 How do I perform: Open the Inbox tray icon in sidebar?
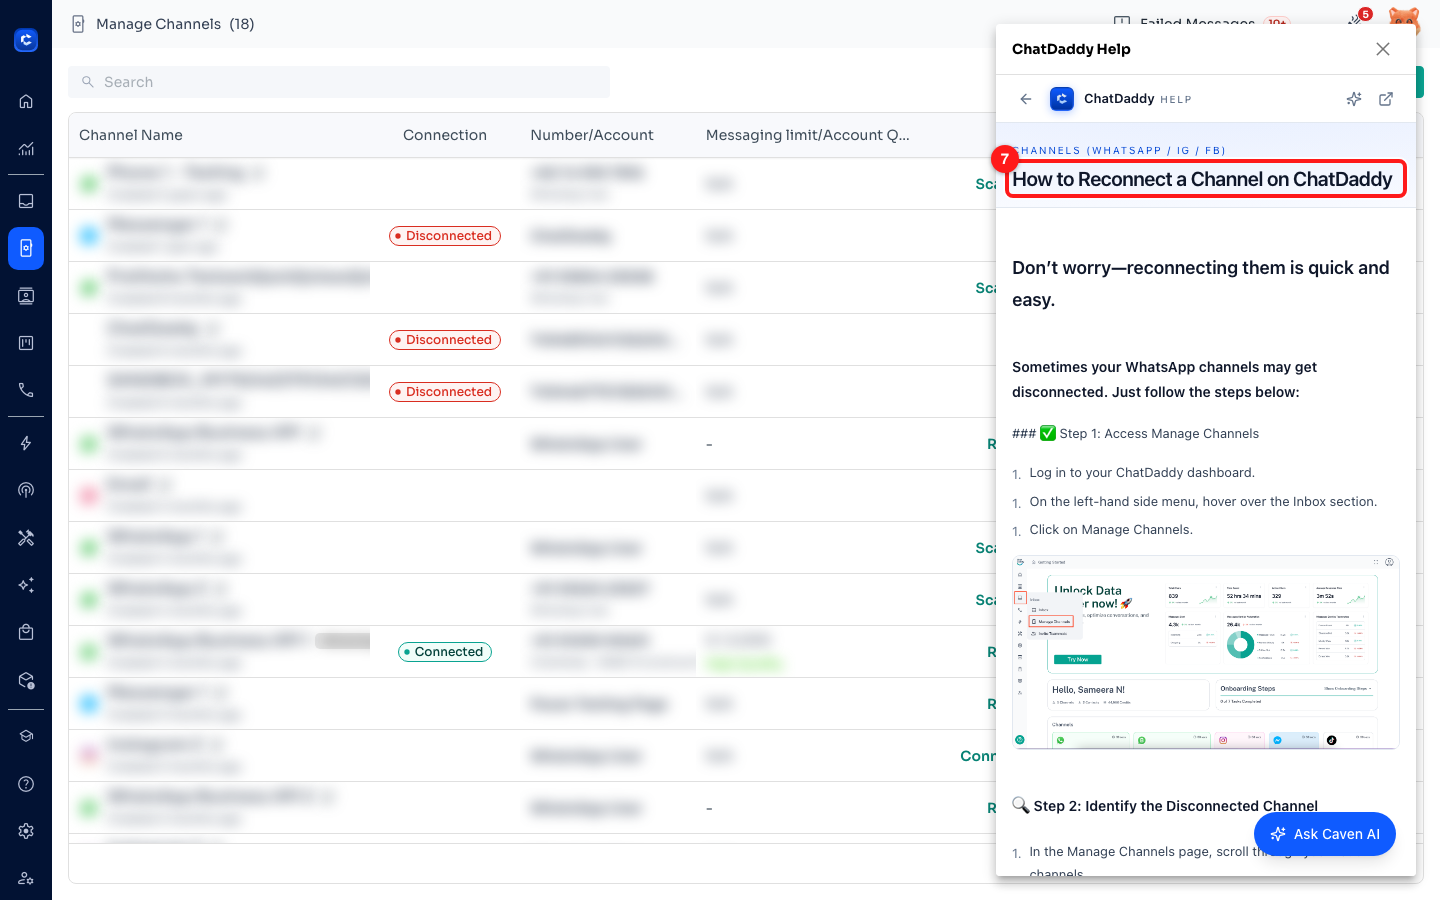click(x=26, y=201)
